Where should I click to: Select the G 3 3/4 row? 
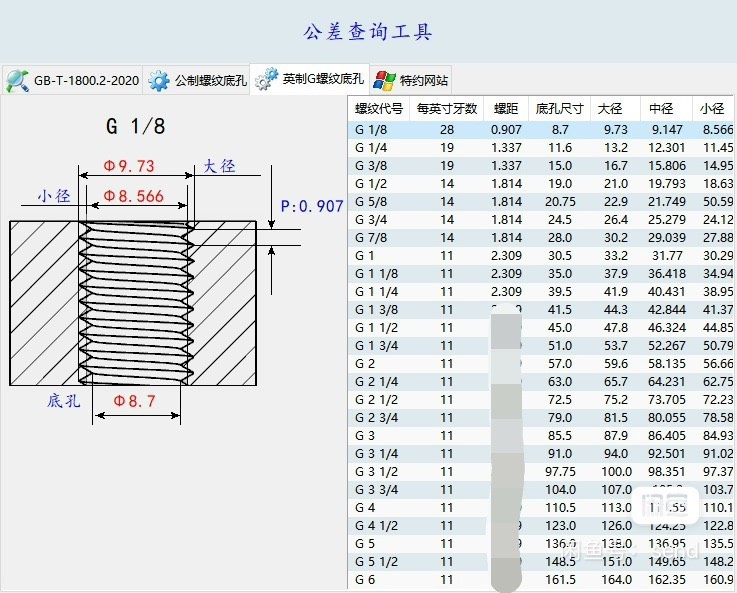tap(541, 490)
